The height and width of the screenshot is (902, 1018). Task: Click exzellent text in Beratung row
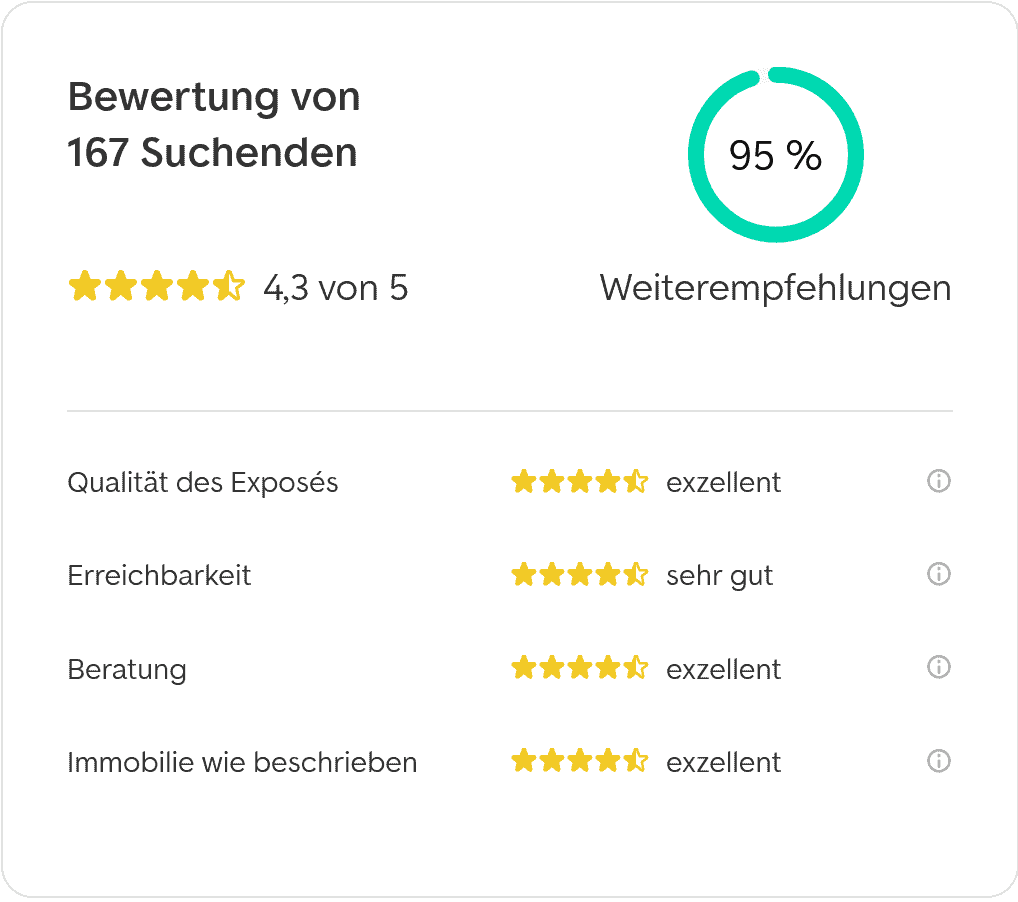(x=723, y=669)
